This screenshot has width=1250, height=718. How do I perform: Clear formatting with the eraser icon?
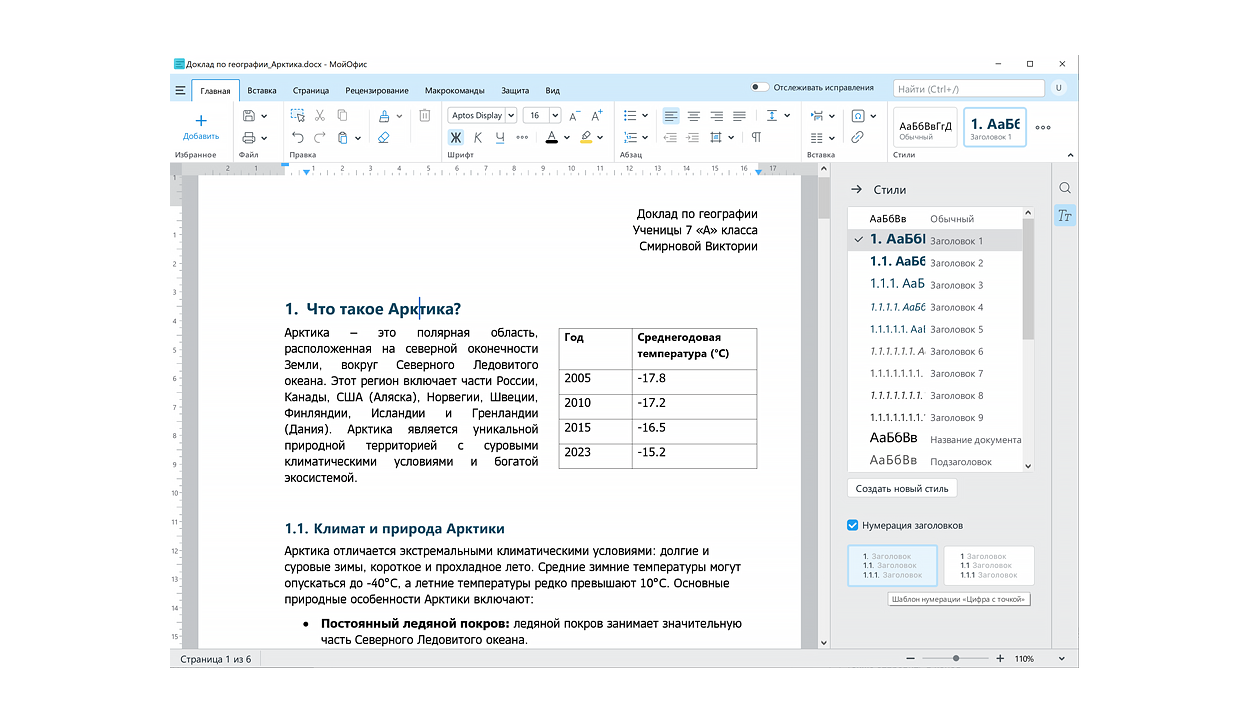[384, 137]
